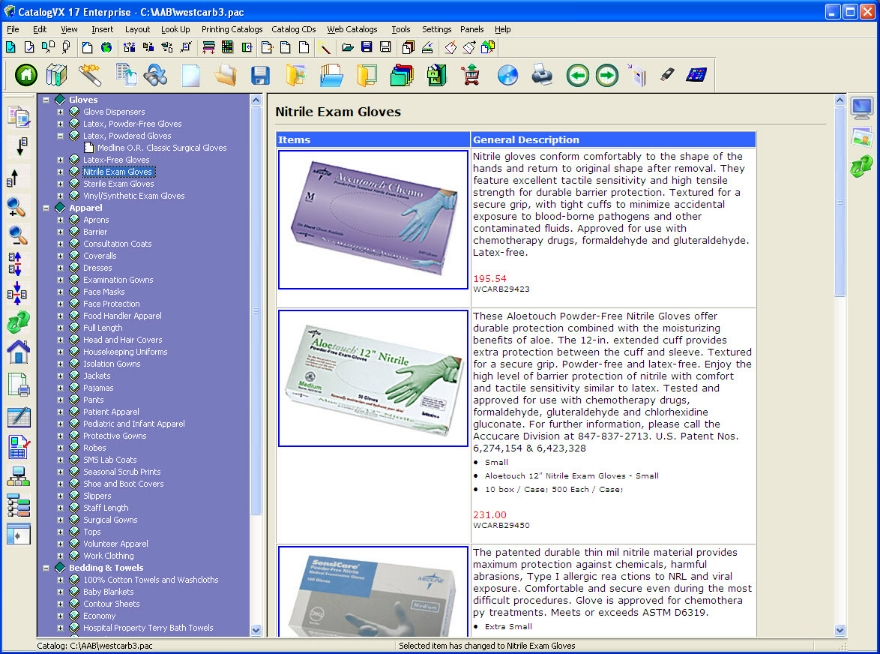Move item down with sidebar down arrow
880x654 pixels.
(20, 146)
